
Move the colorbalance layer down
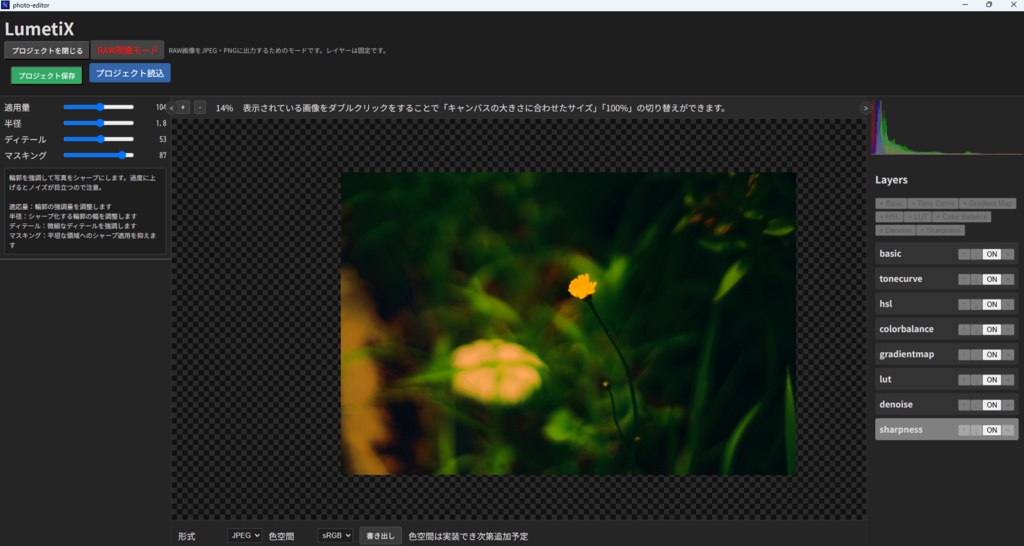tap(976, 330)
